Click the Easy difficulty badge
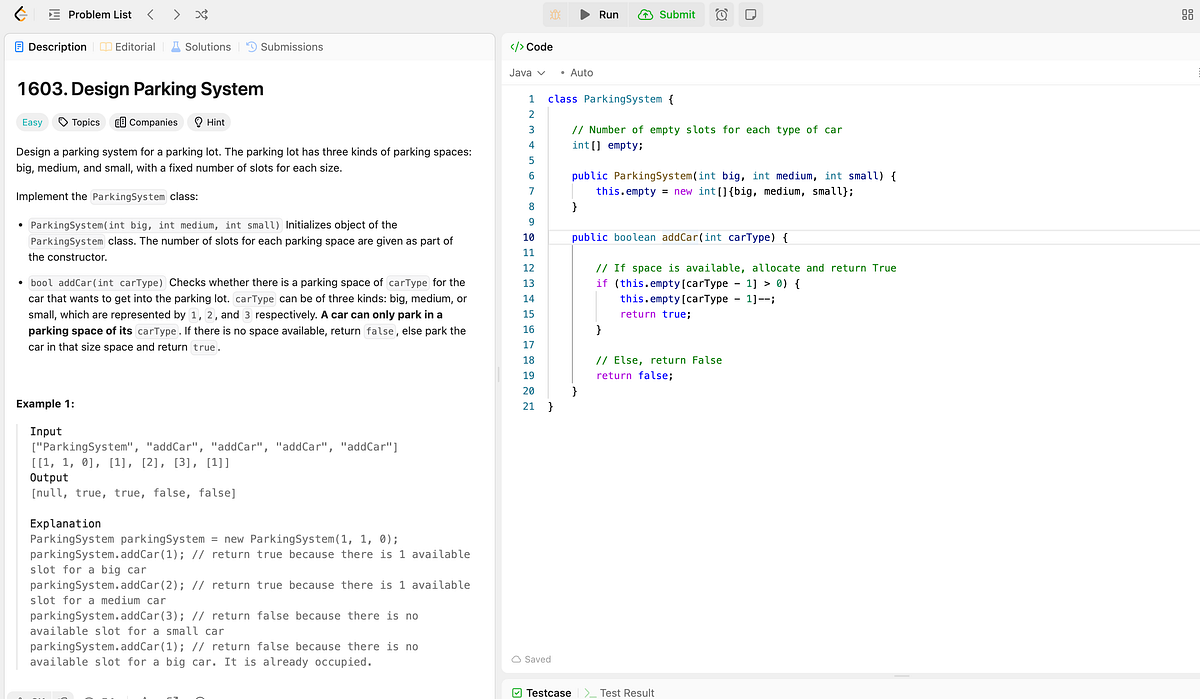The image size is (1200, 699). 31,121
